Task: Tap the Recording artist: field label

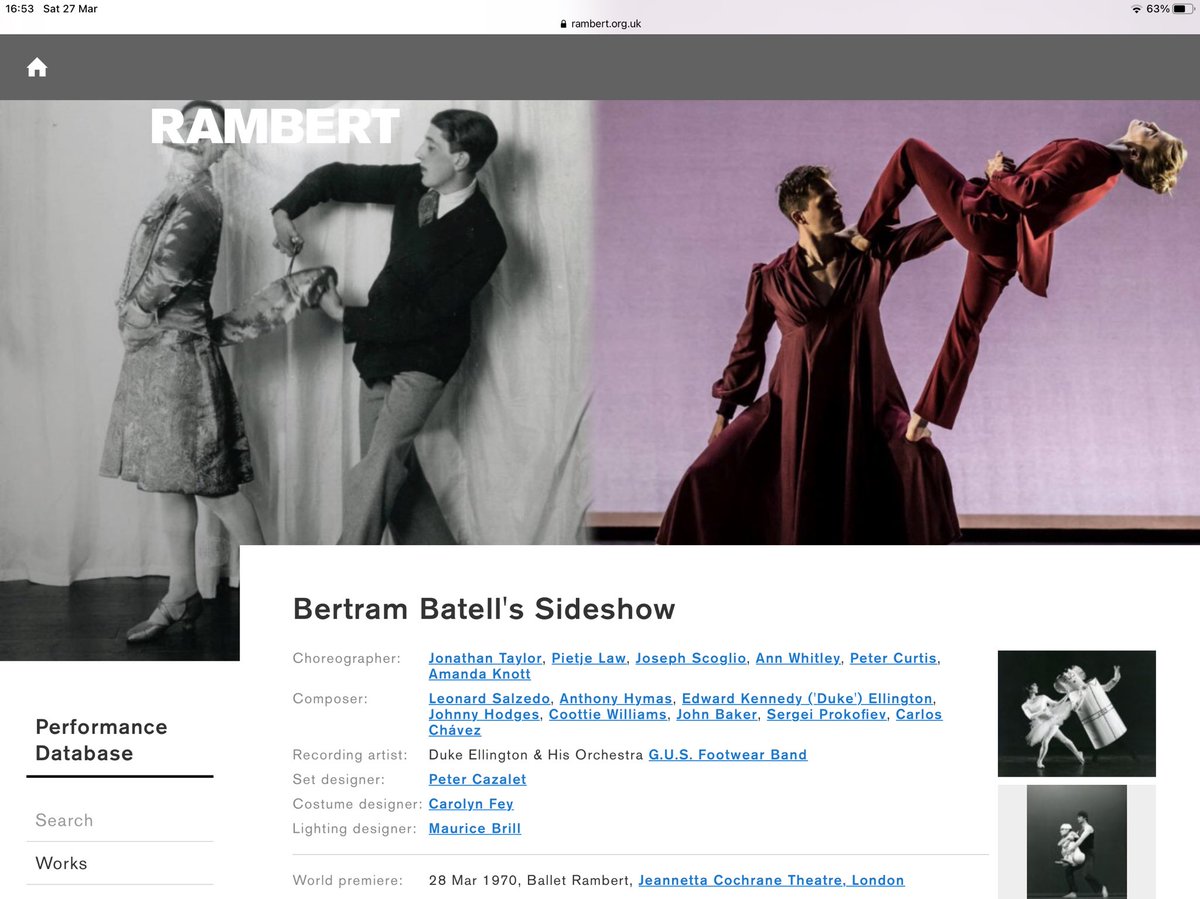Action: (x=350, y=755)
